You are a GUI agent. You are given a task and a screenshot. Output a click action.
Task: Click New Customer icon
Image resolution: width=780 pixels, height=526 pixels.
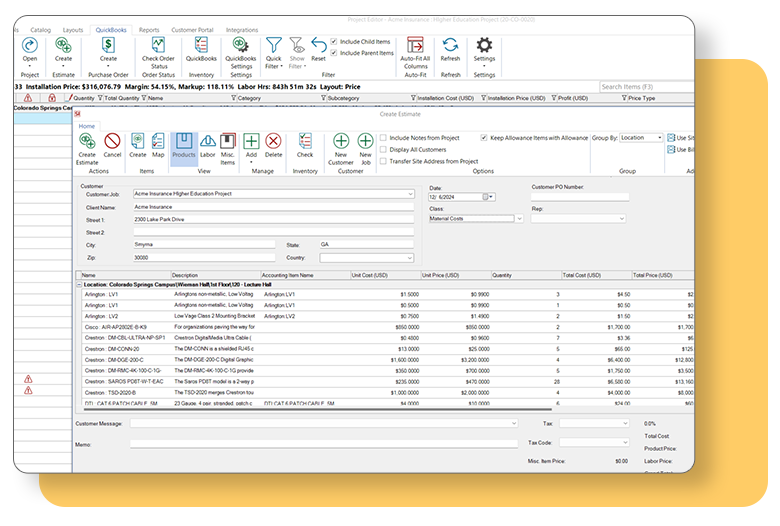coord(341,142)
